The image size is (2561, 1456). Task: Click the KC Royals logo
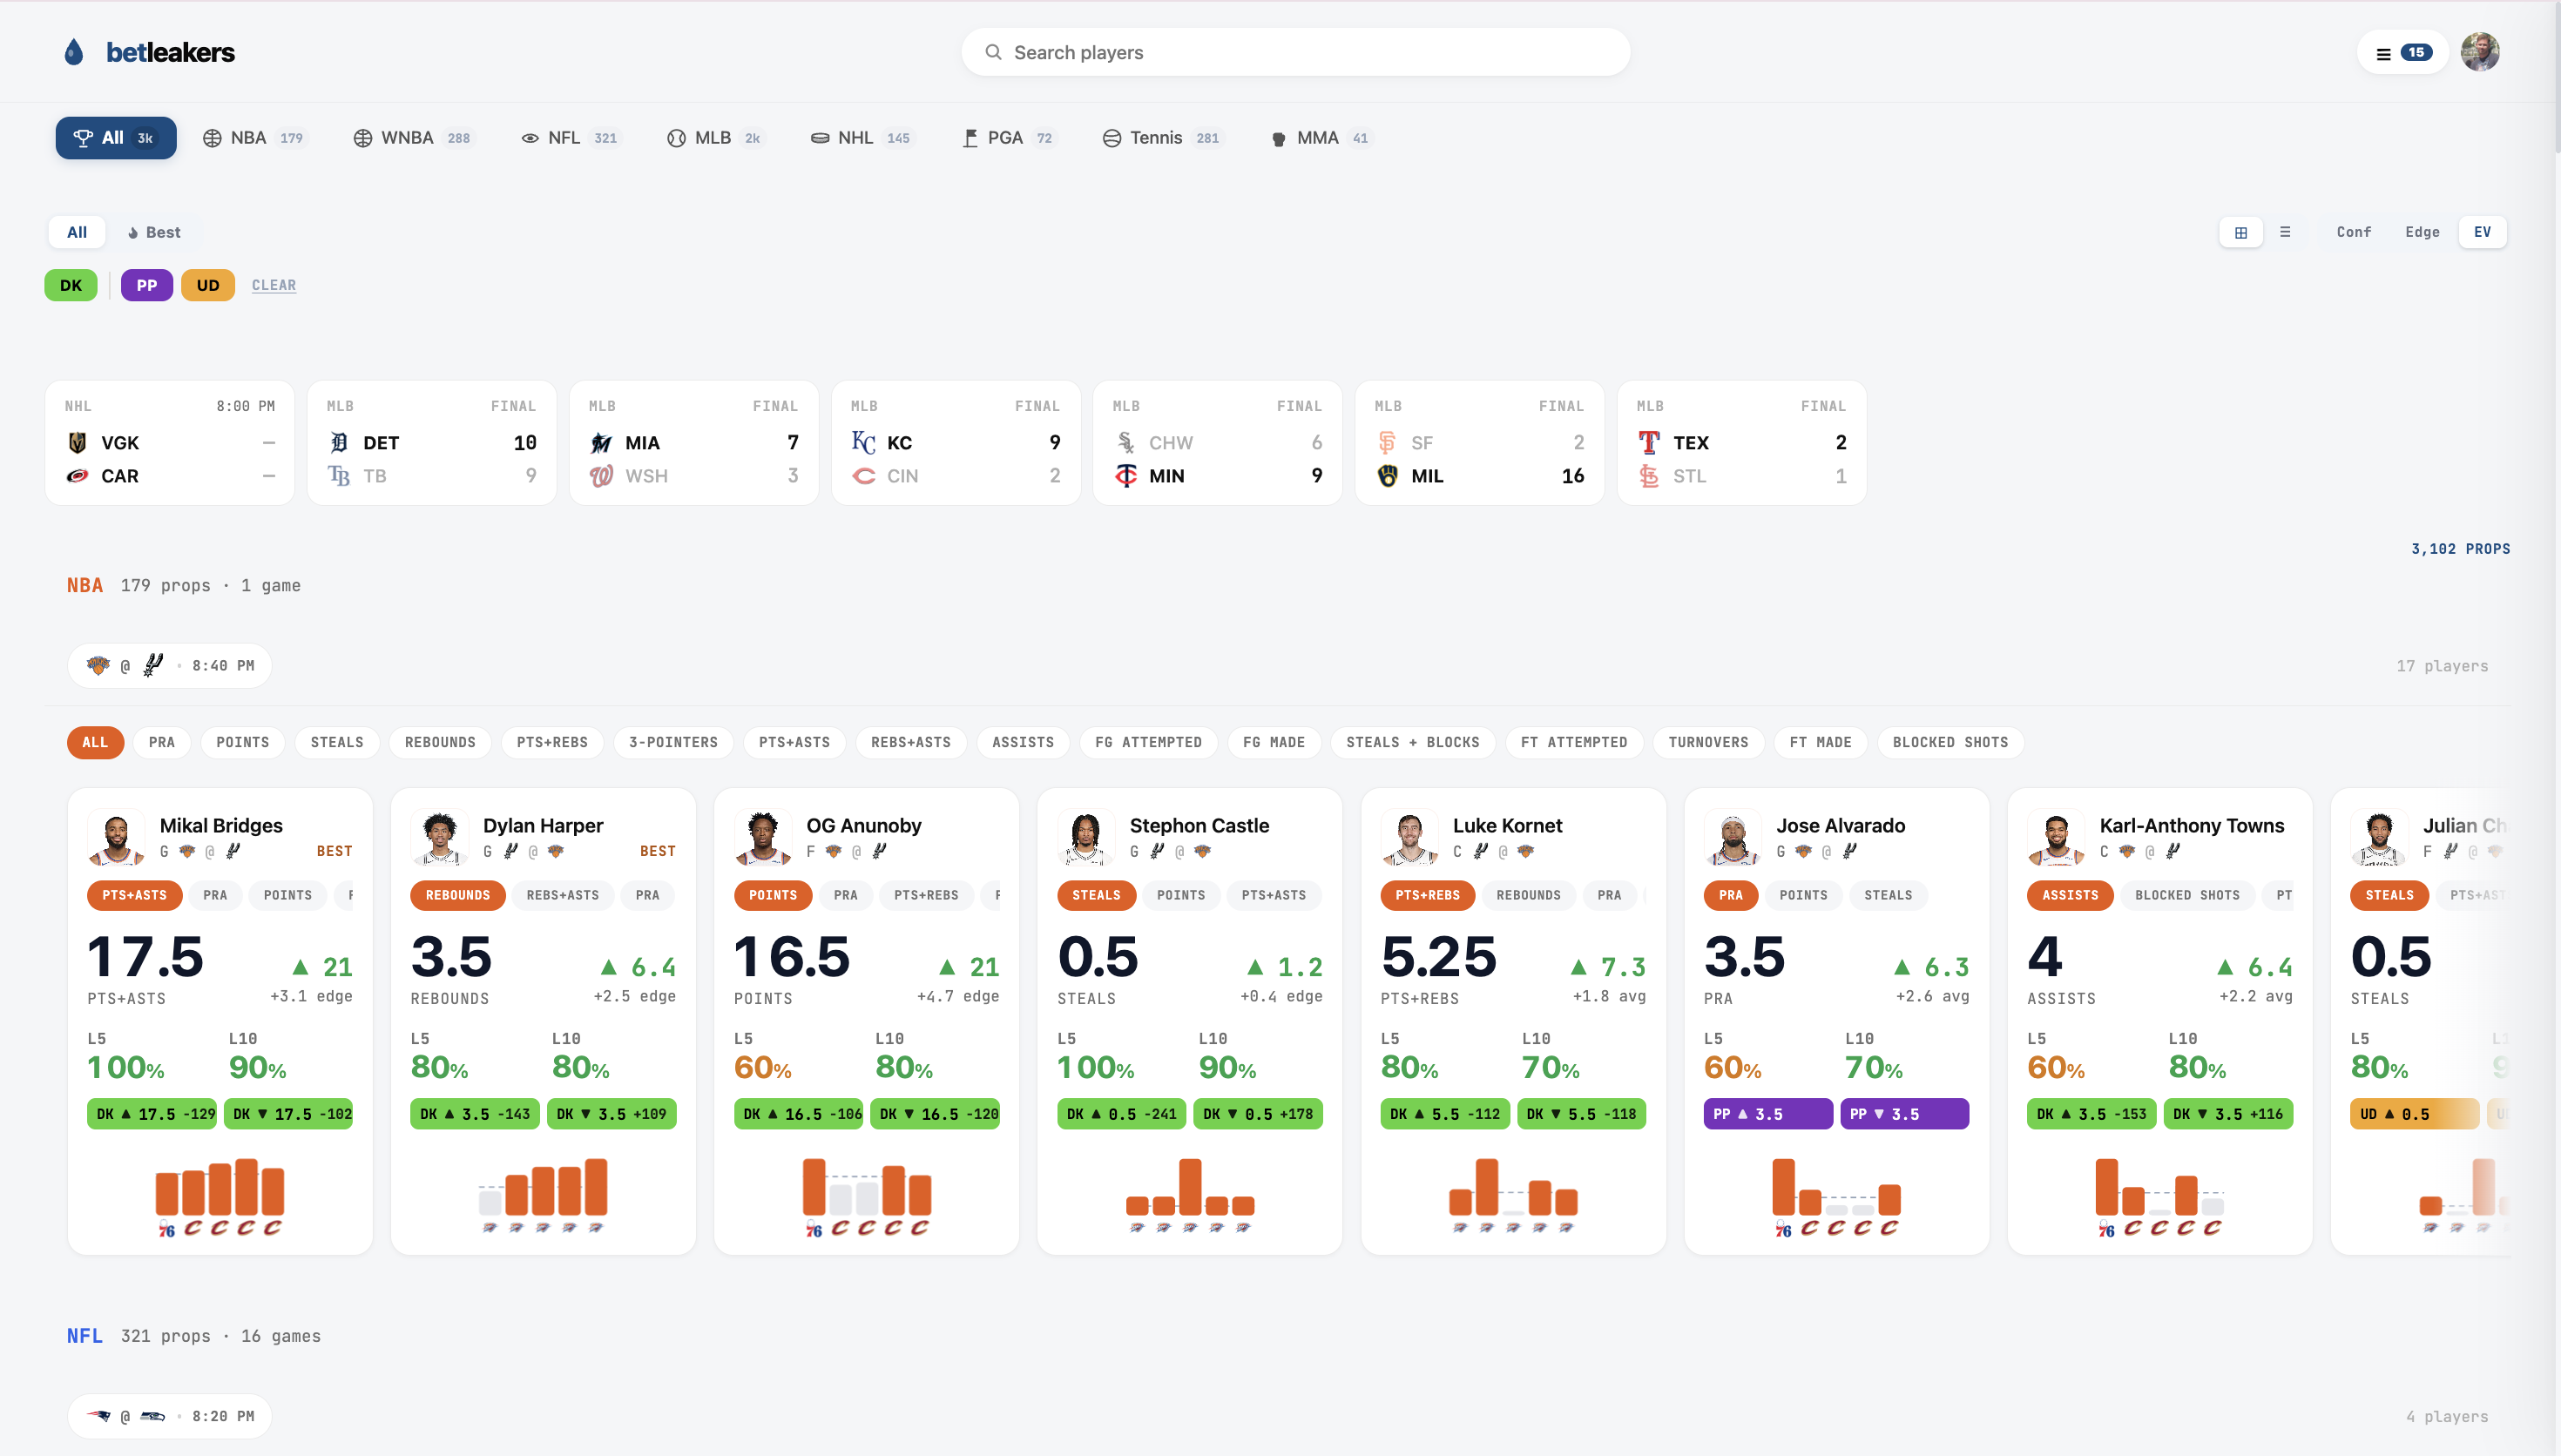coord(863,443)
